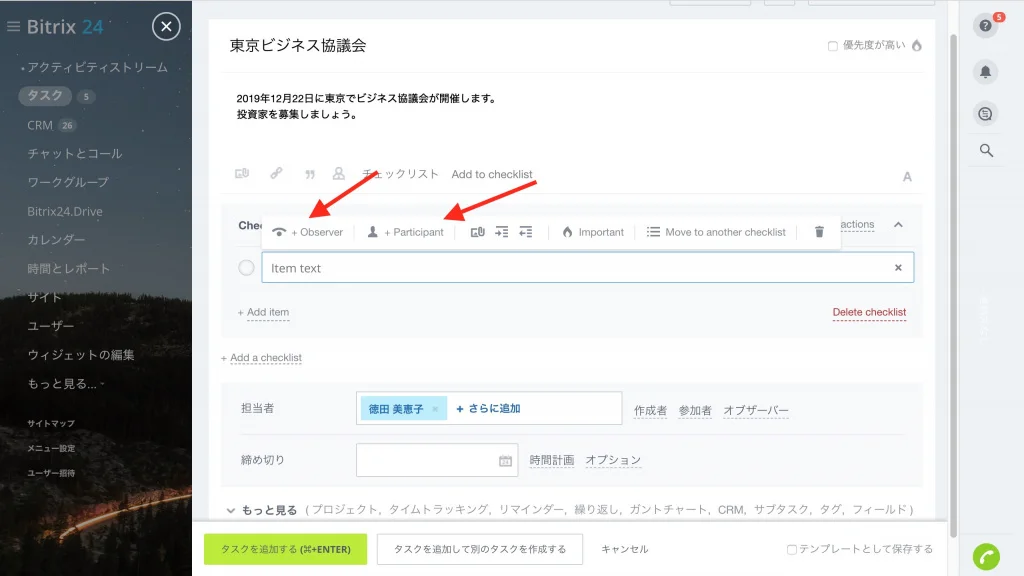The height and width of the screenshot is (576, 1024).
Task: Click the fire icon next to 優先度が高い
Action: [917, 45]
